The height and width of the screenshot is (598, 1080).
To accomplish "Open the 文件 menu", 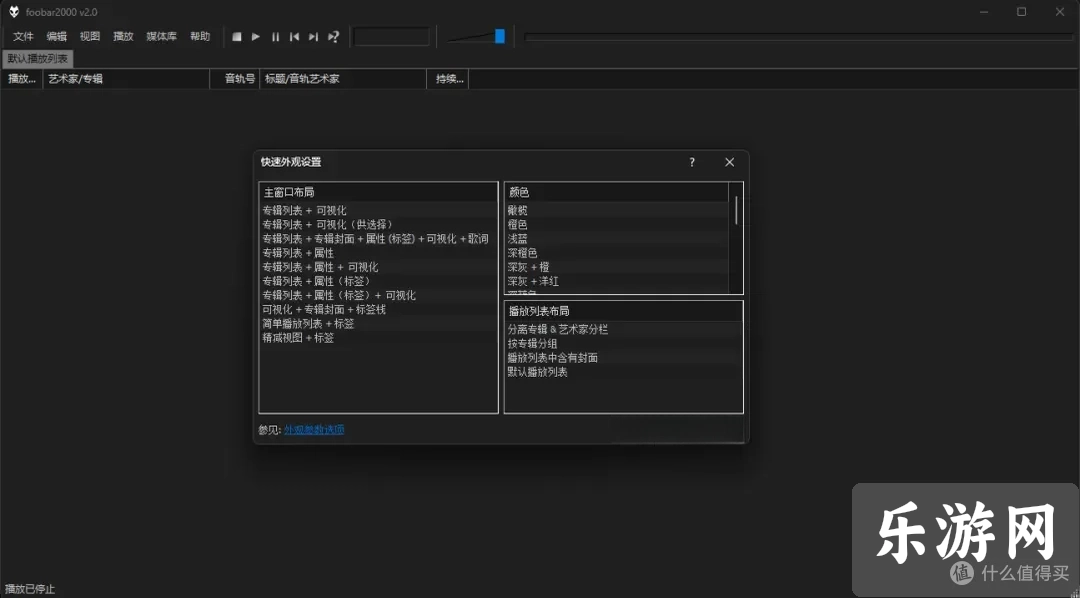I will 23,37.
